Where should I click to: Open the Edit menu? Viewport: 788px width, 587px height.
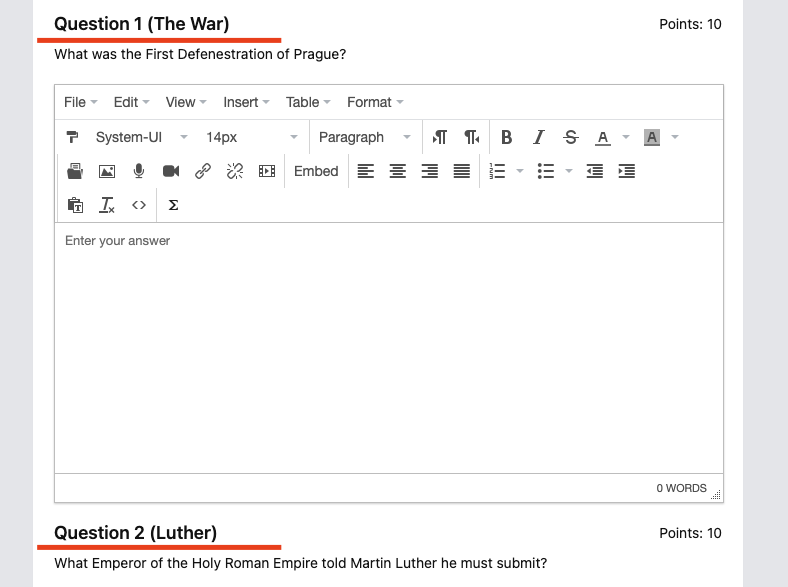point(131,102)
